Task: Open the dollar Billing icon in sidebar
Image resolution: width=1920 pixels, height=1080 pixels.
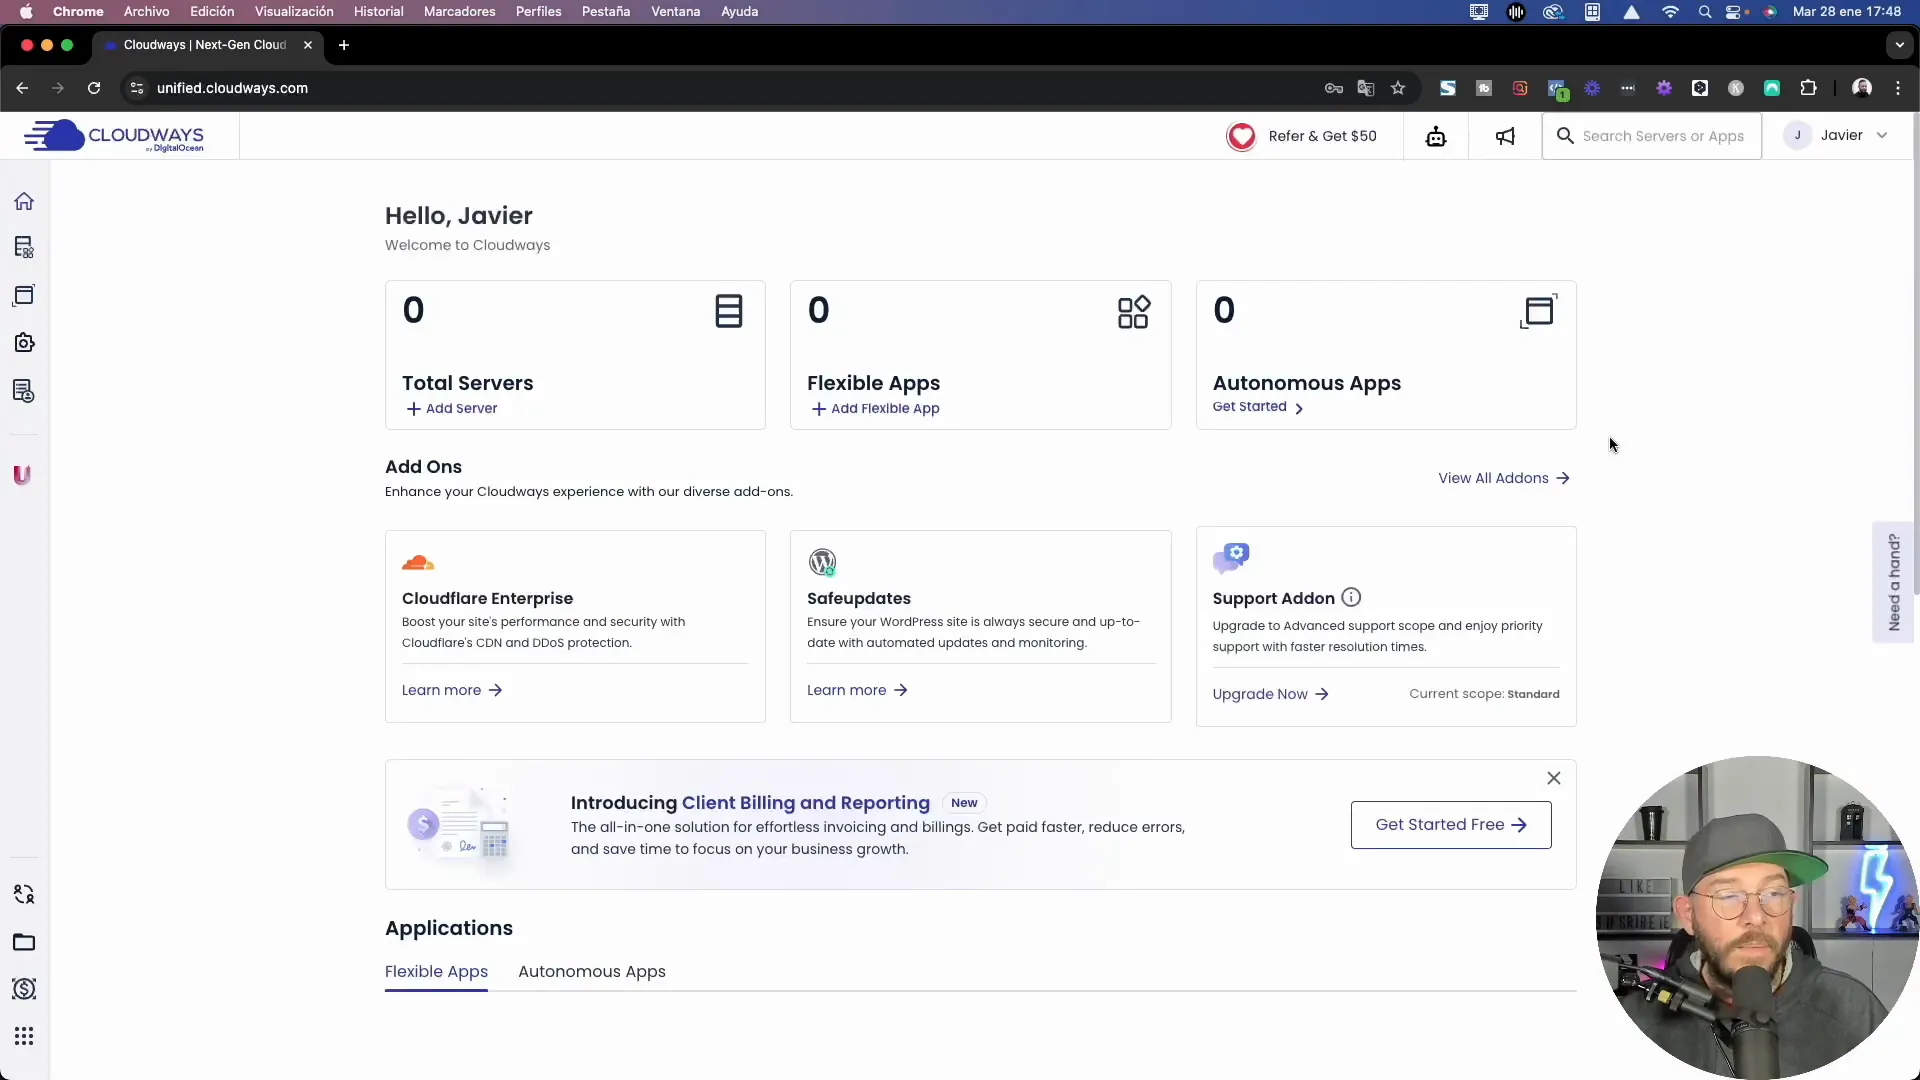Action: 24,989
